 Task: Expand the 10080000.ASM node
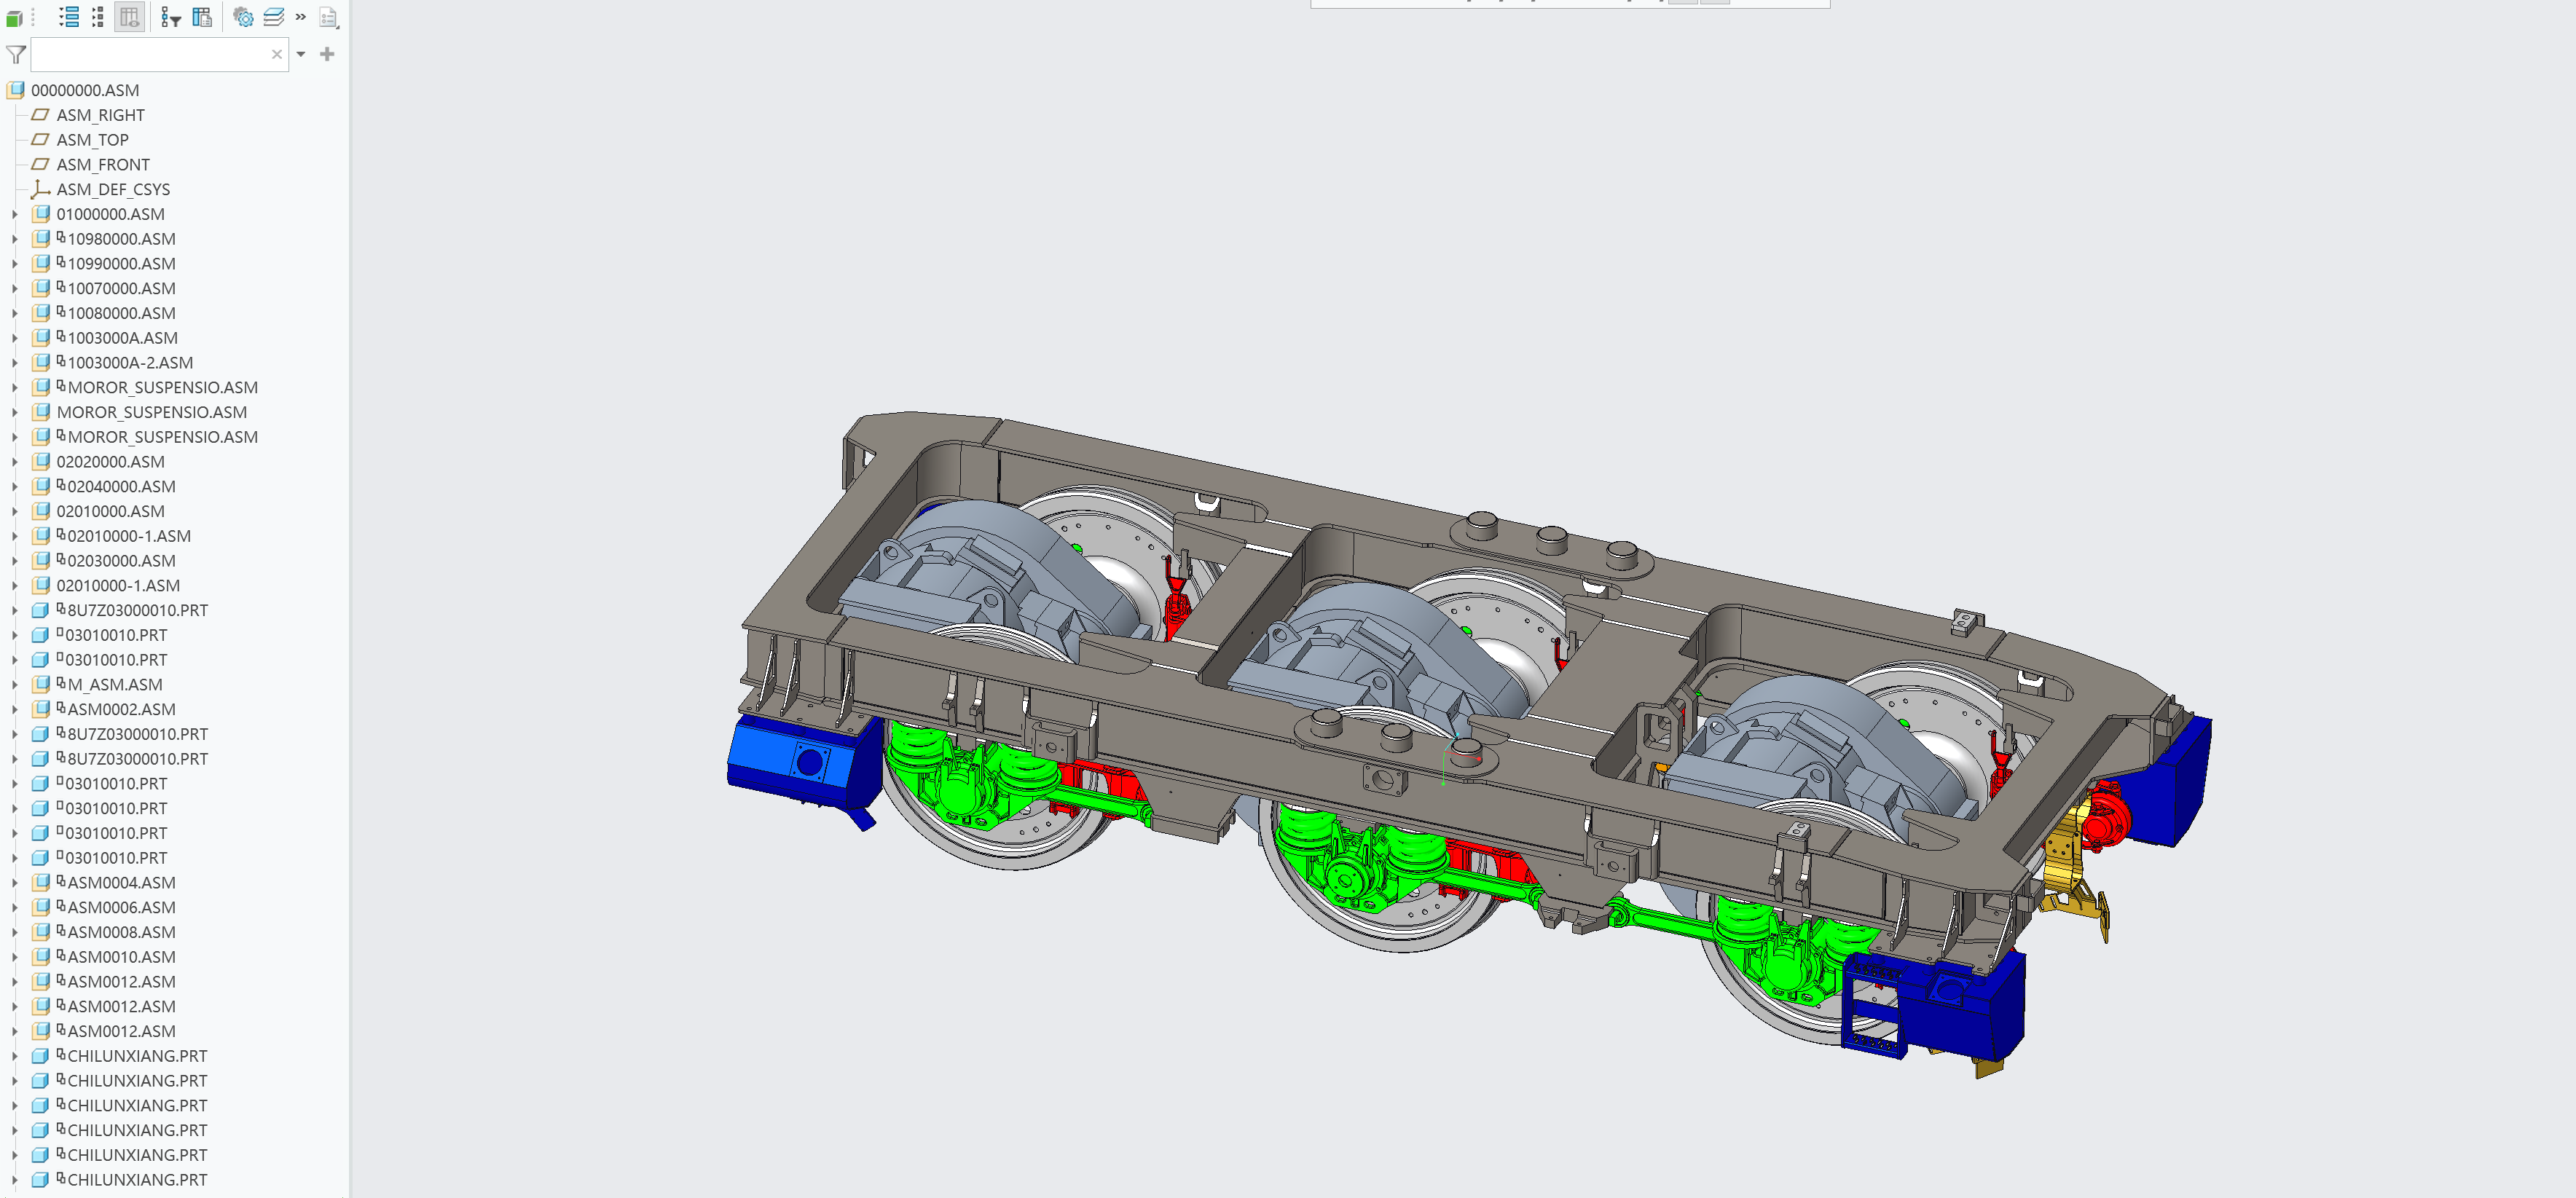click(x=14, y=313)
